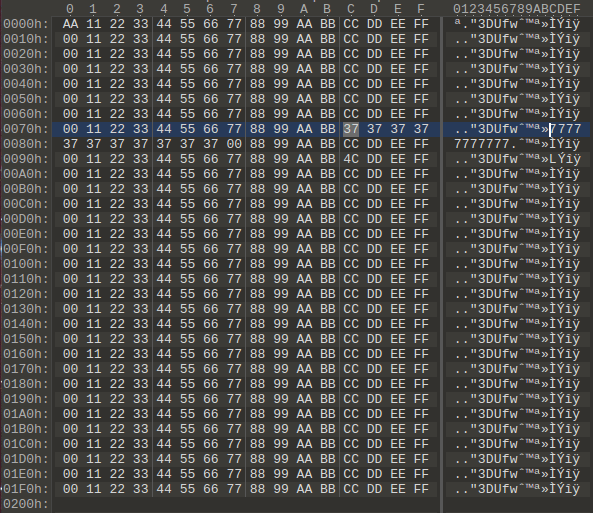Click the ASCII column header 0123456789ABCDEF
593x513 pixels.
pyautogui.click(x=517, y=9)
